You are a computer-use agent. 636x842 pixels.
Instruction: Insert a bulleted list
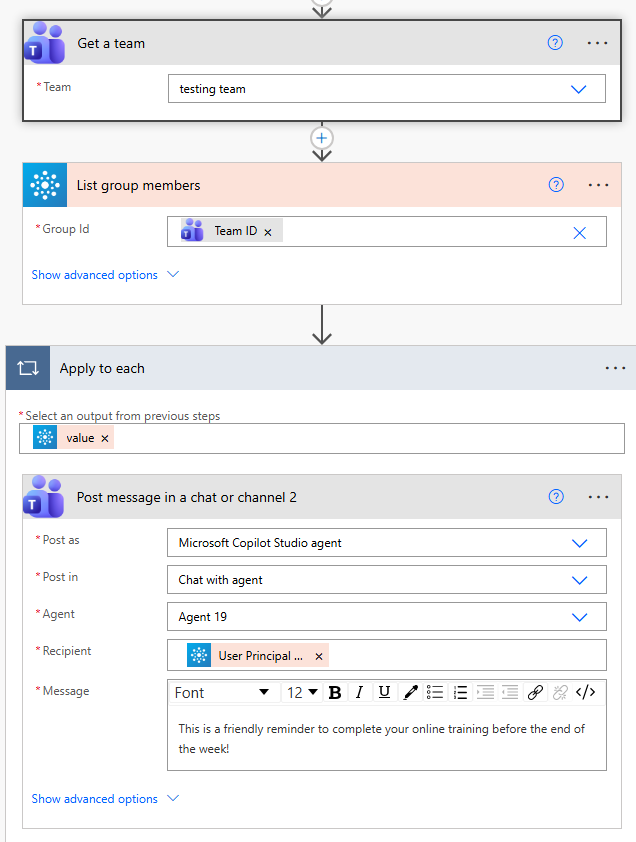coord(435,693)
